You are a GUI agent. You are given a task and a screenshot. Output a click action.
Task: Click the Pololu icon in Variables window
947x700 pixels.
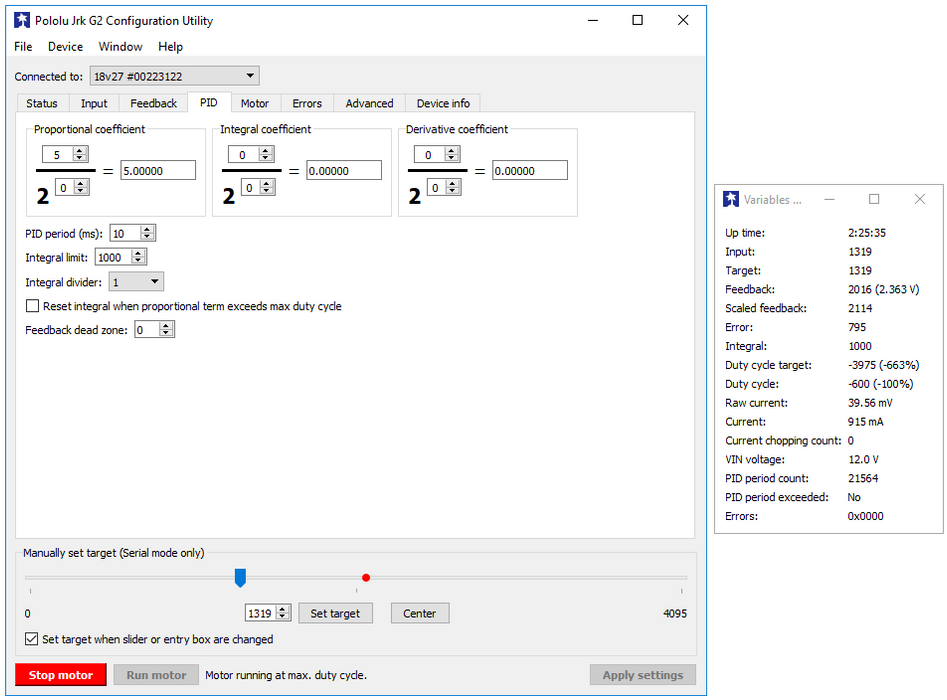point(731,200)
